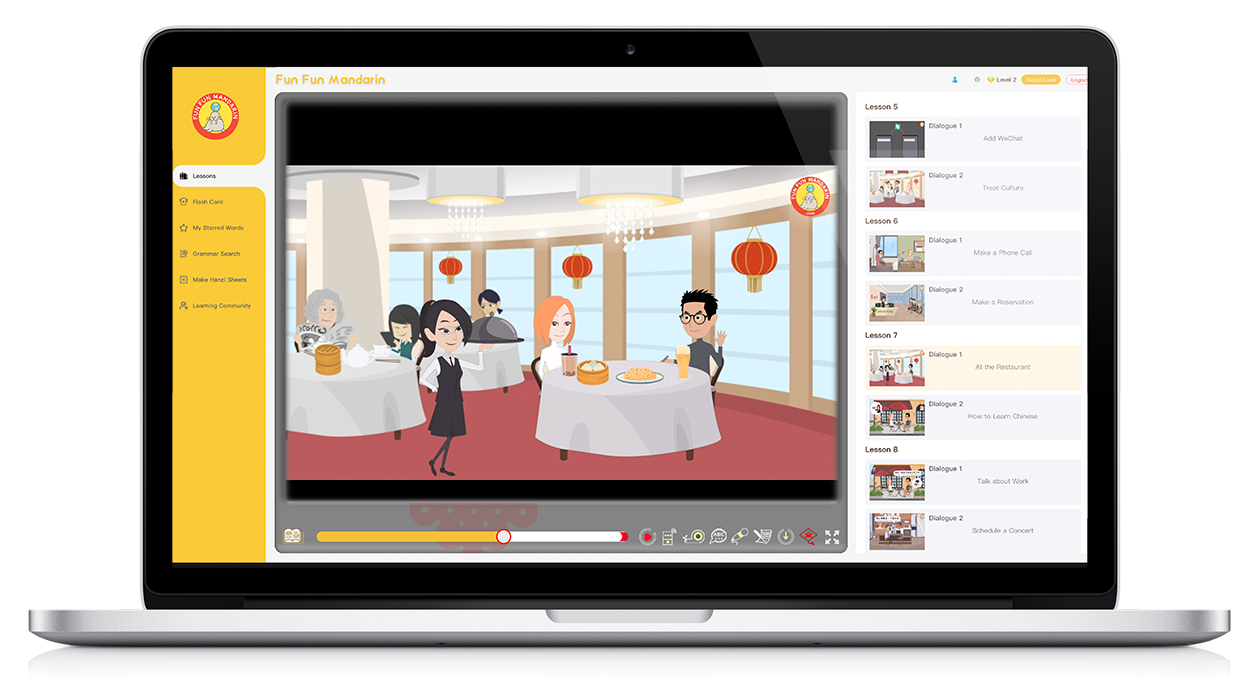The image size is (1260, 680).
Task: Click the red record button in player bar
Action: [x=647, y=537]
